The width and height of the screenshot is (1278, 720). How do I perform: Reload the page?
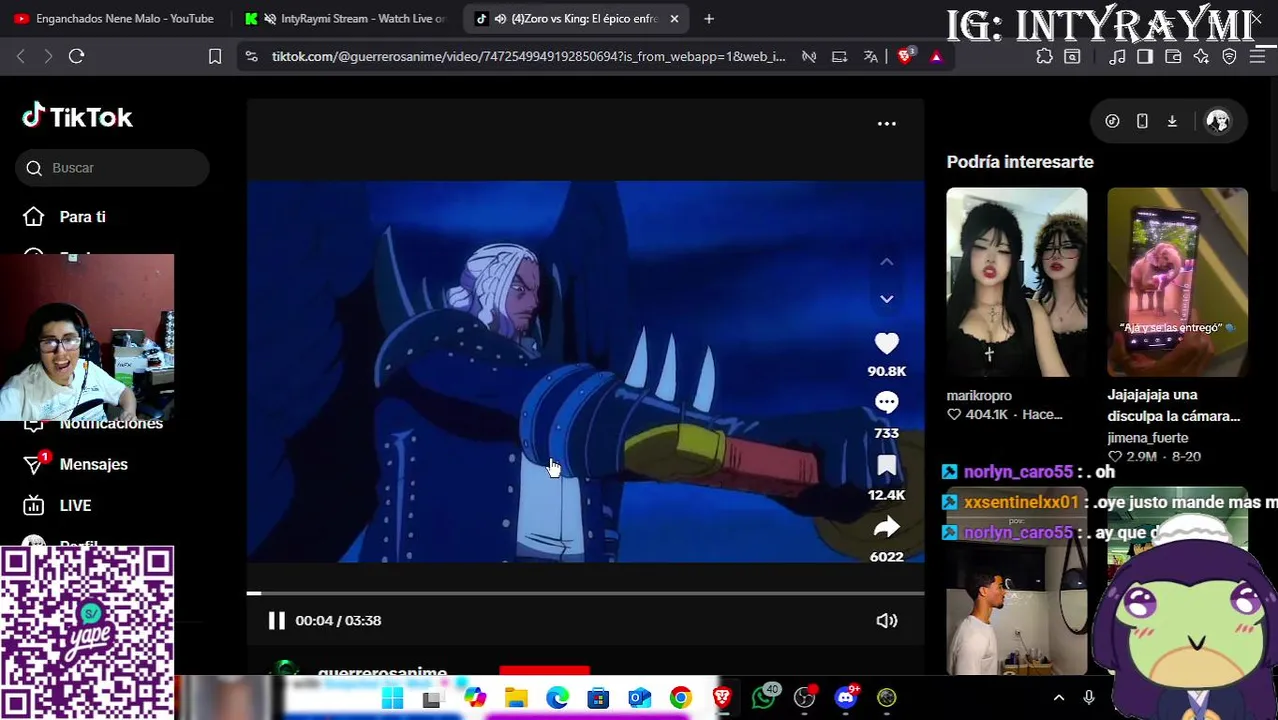click(x=76, y=57)
